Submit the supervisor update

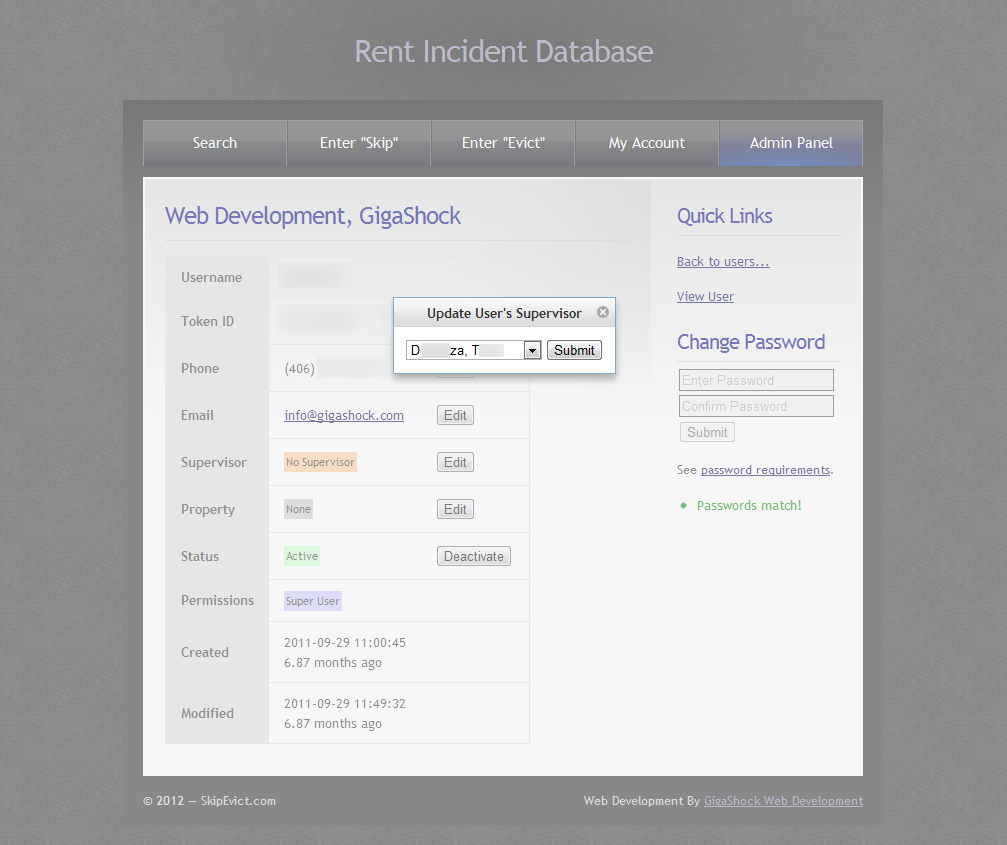(574, 351)
